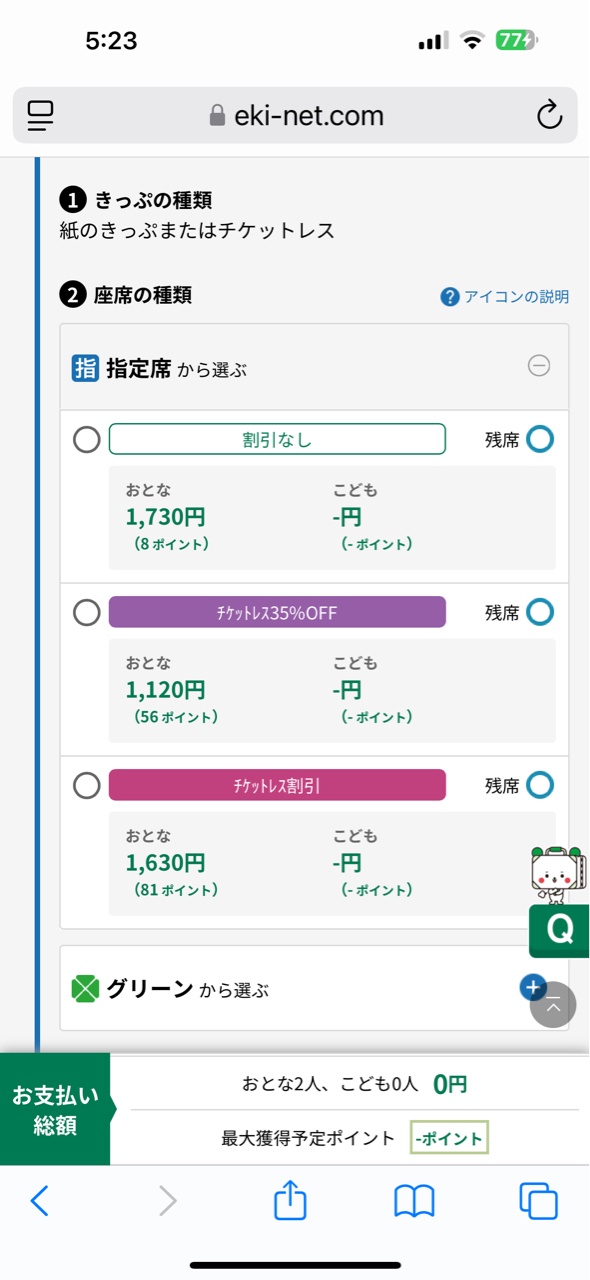Select the 割引なし radio button

[x=87, y=439]
